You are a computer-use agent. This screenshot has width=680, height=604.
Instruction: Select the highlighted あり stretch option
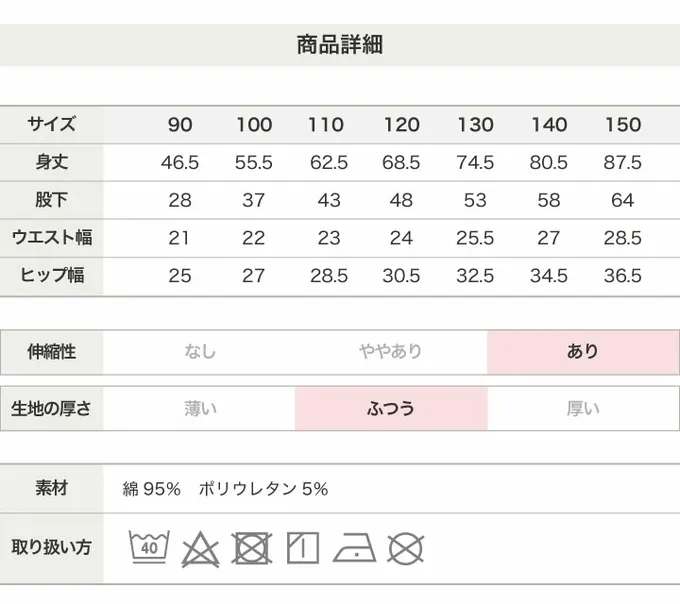[x=583, y=351]
